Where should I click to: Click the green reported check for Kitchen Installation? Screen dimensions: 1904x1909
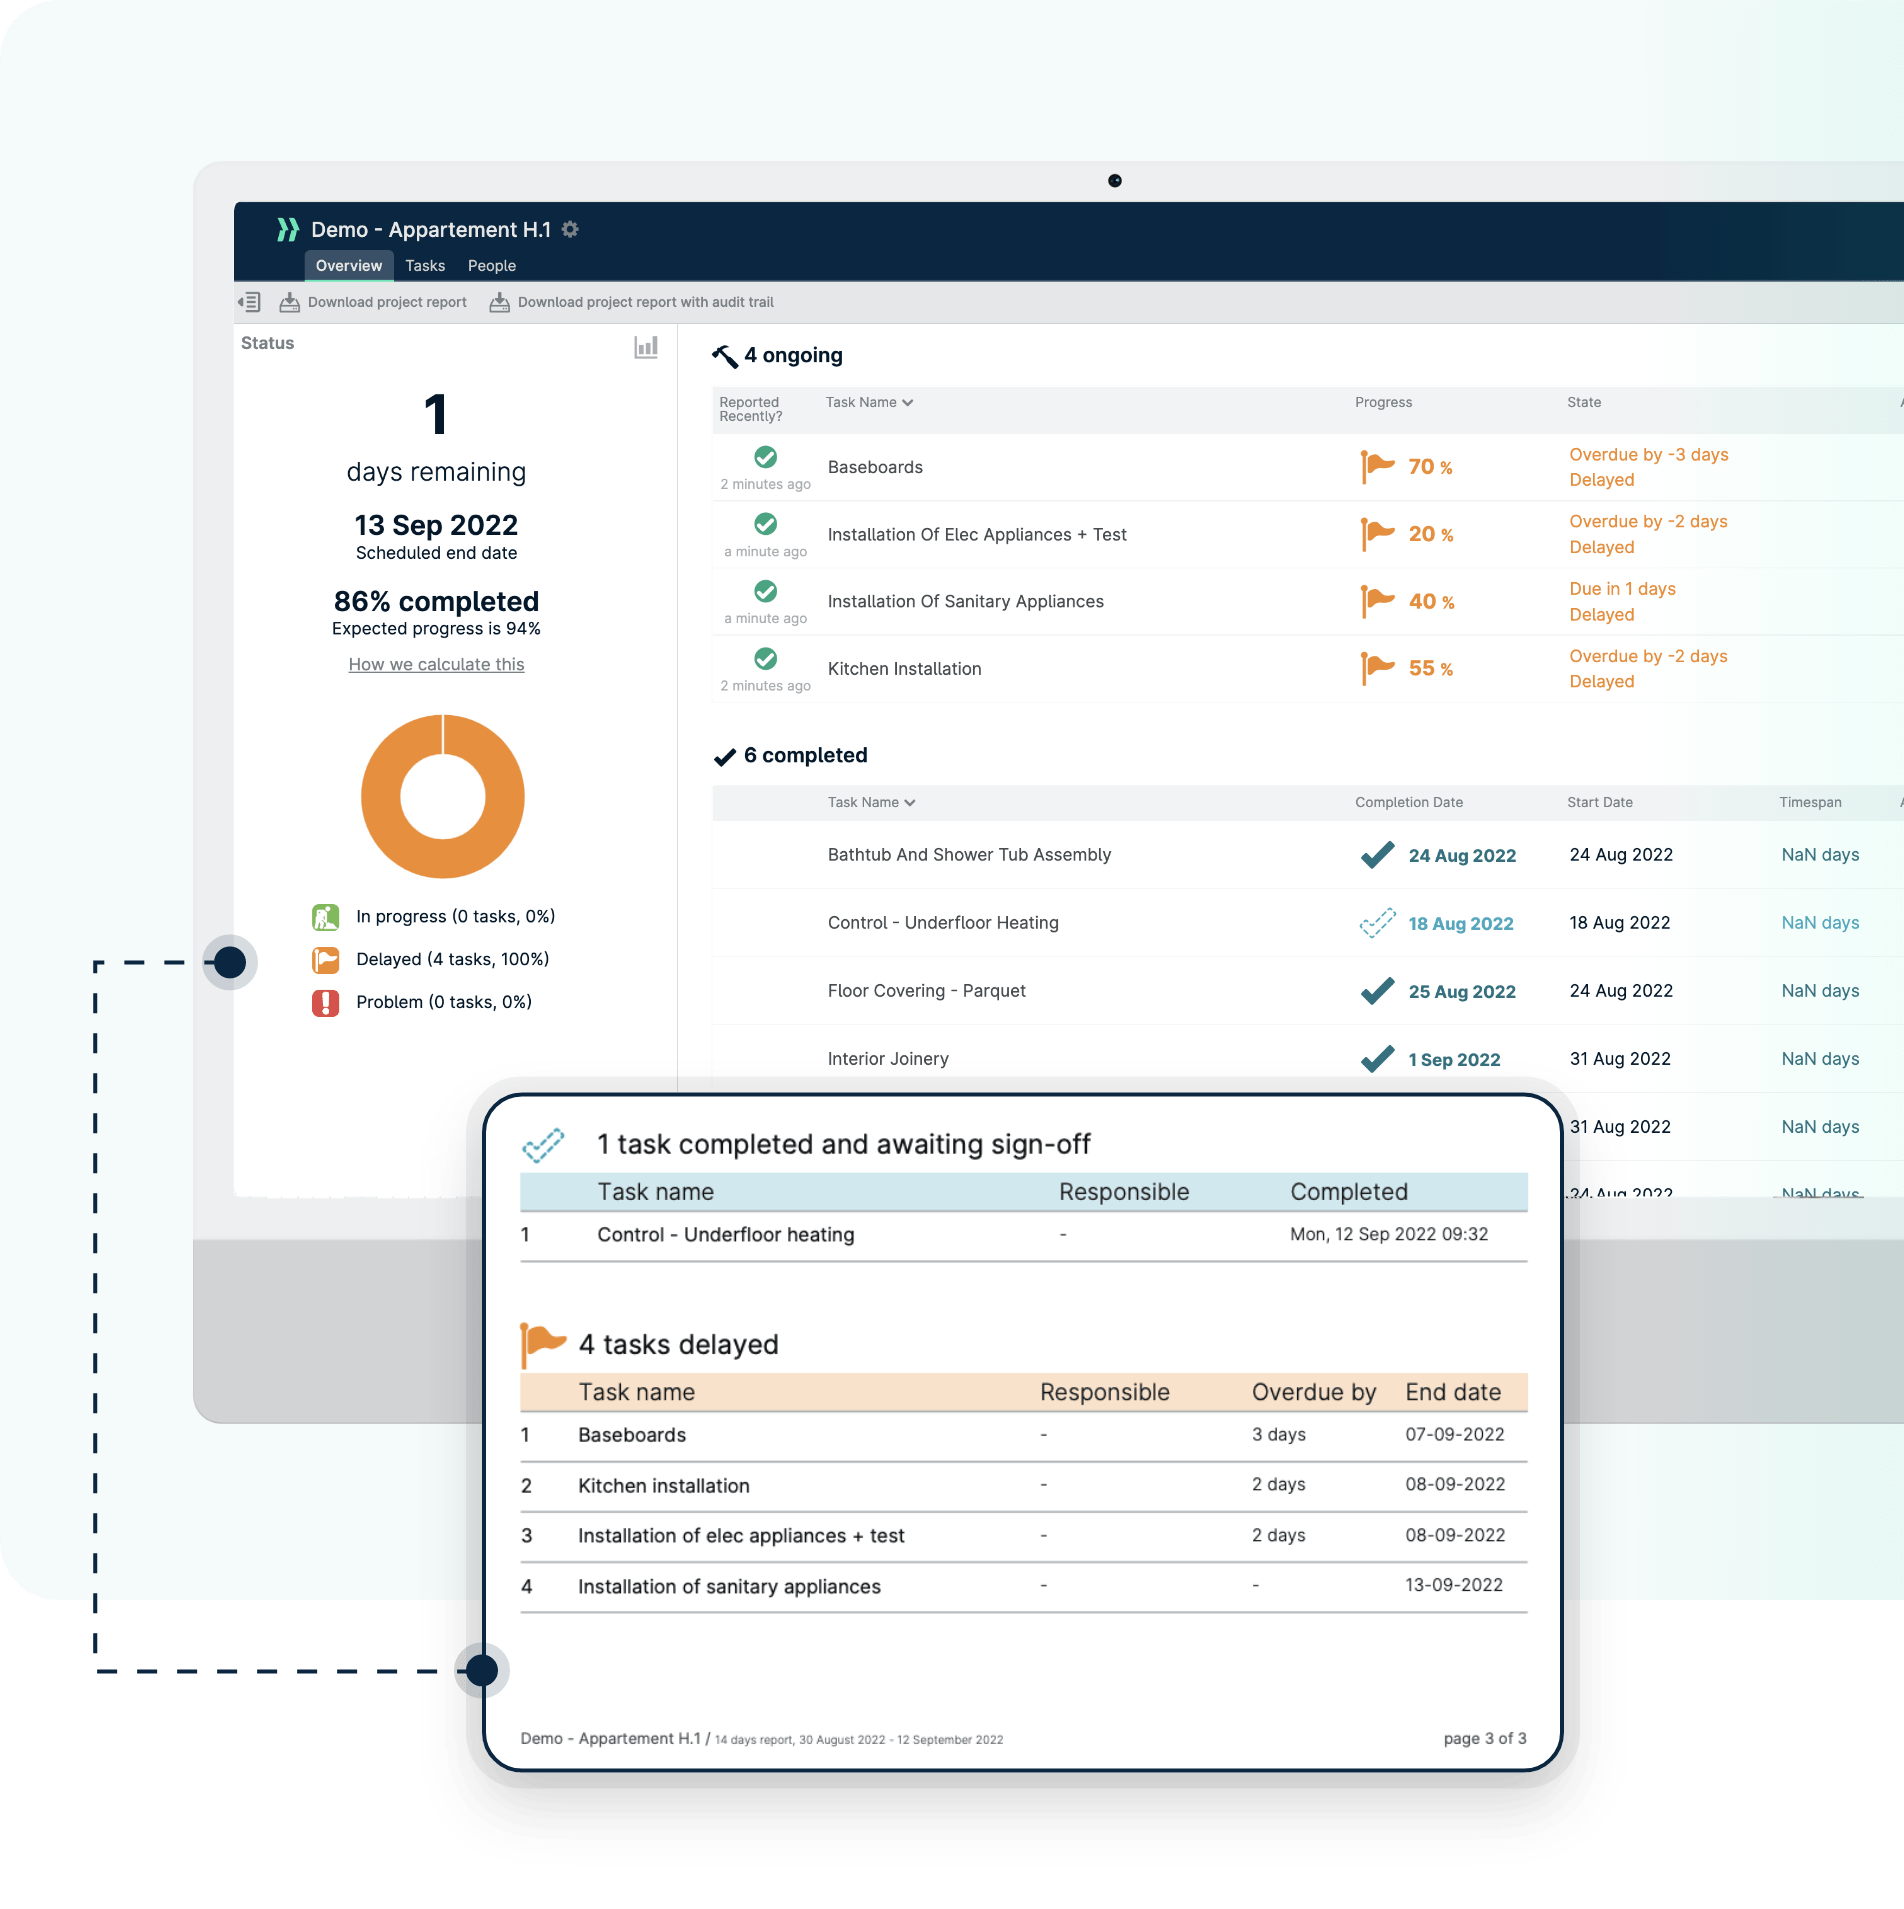pos(765,659)
